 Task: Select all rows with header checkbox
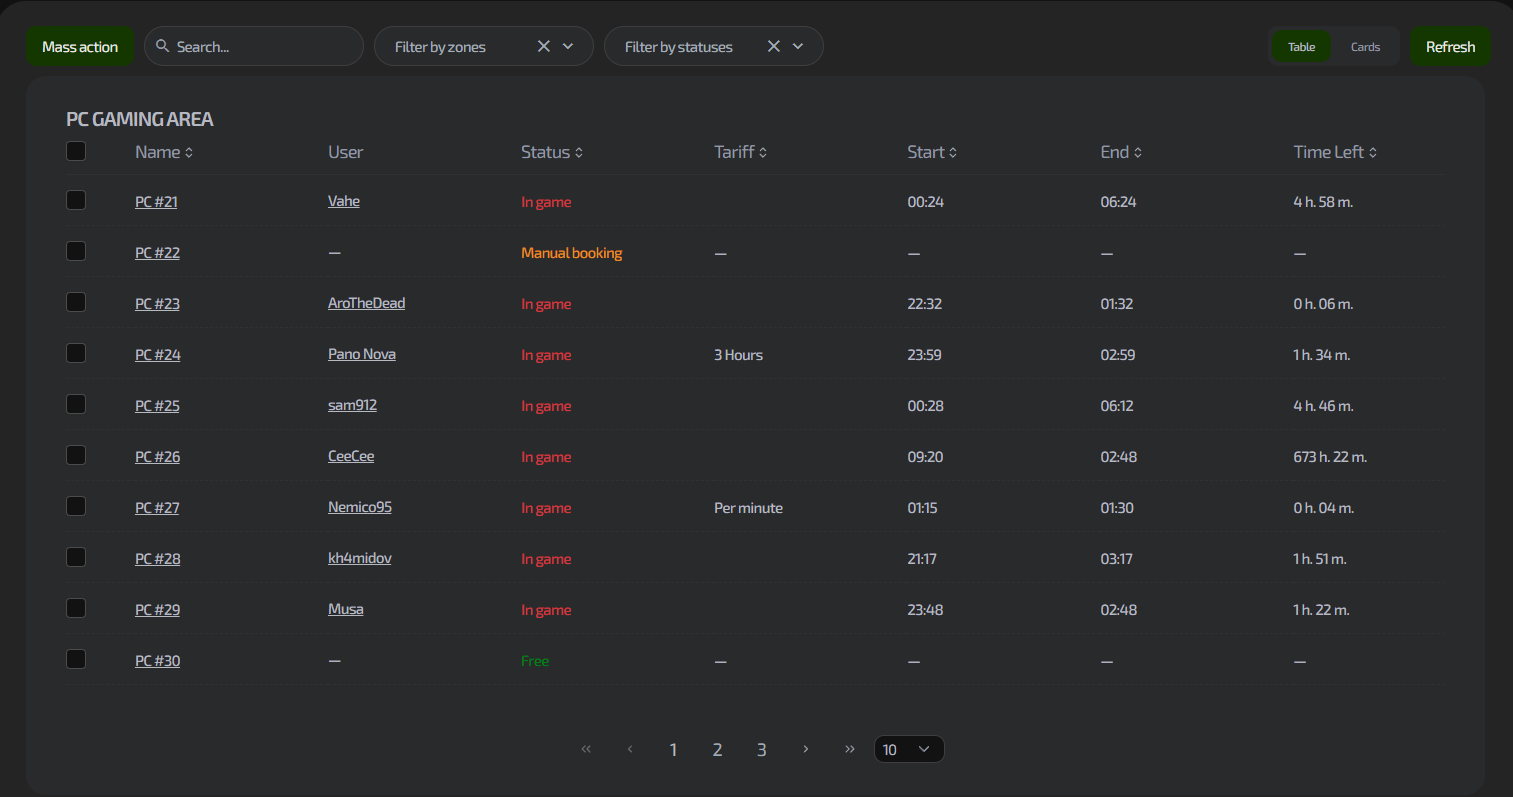76,151
